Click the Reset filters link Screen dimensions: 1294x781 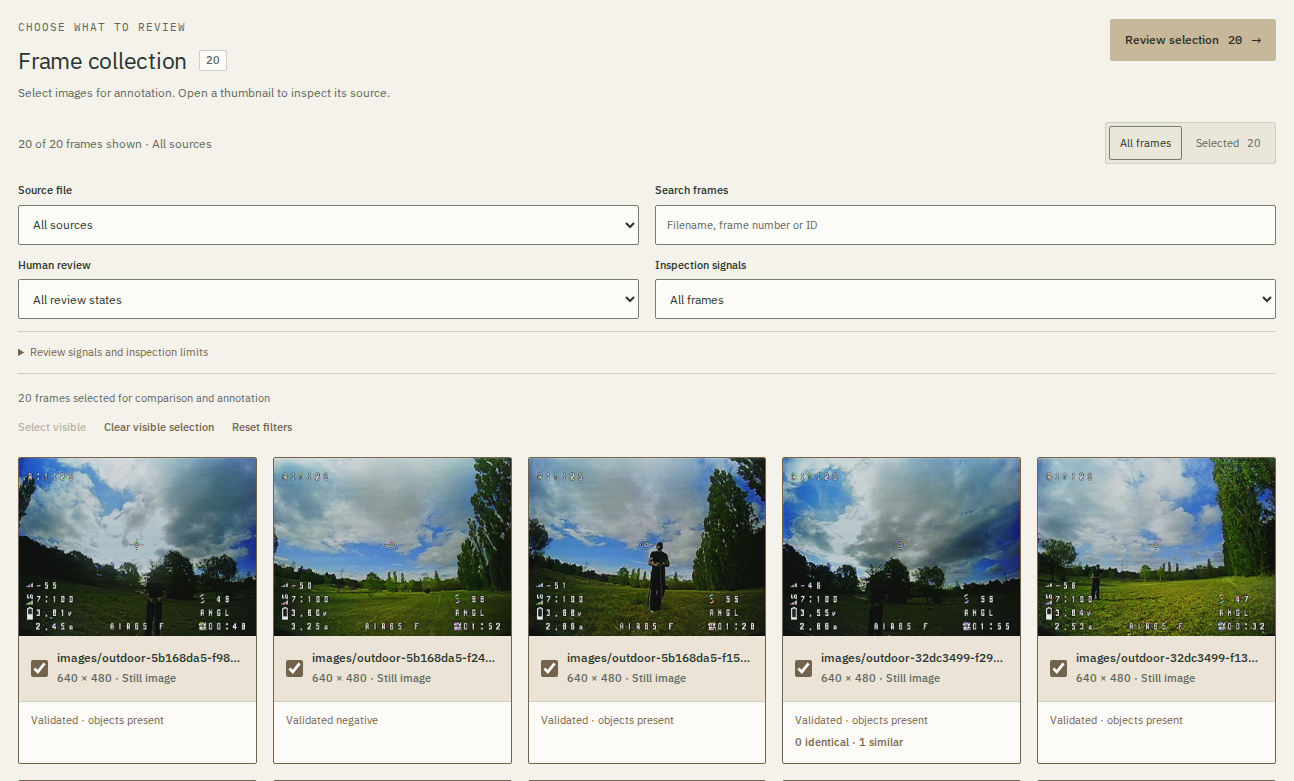coord(262,427)
